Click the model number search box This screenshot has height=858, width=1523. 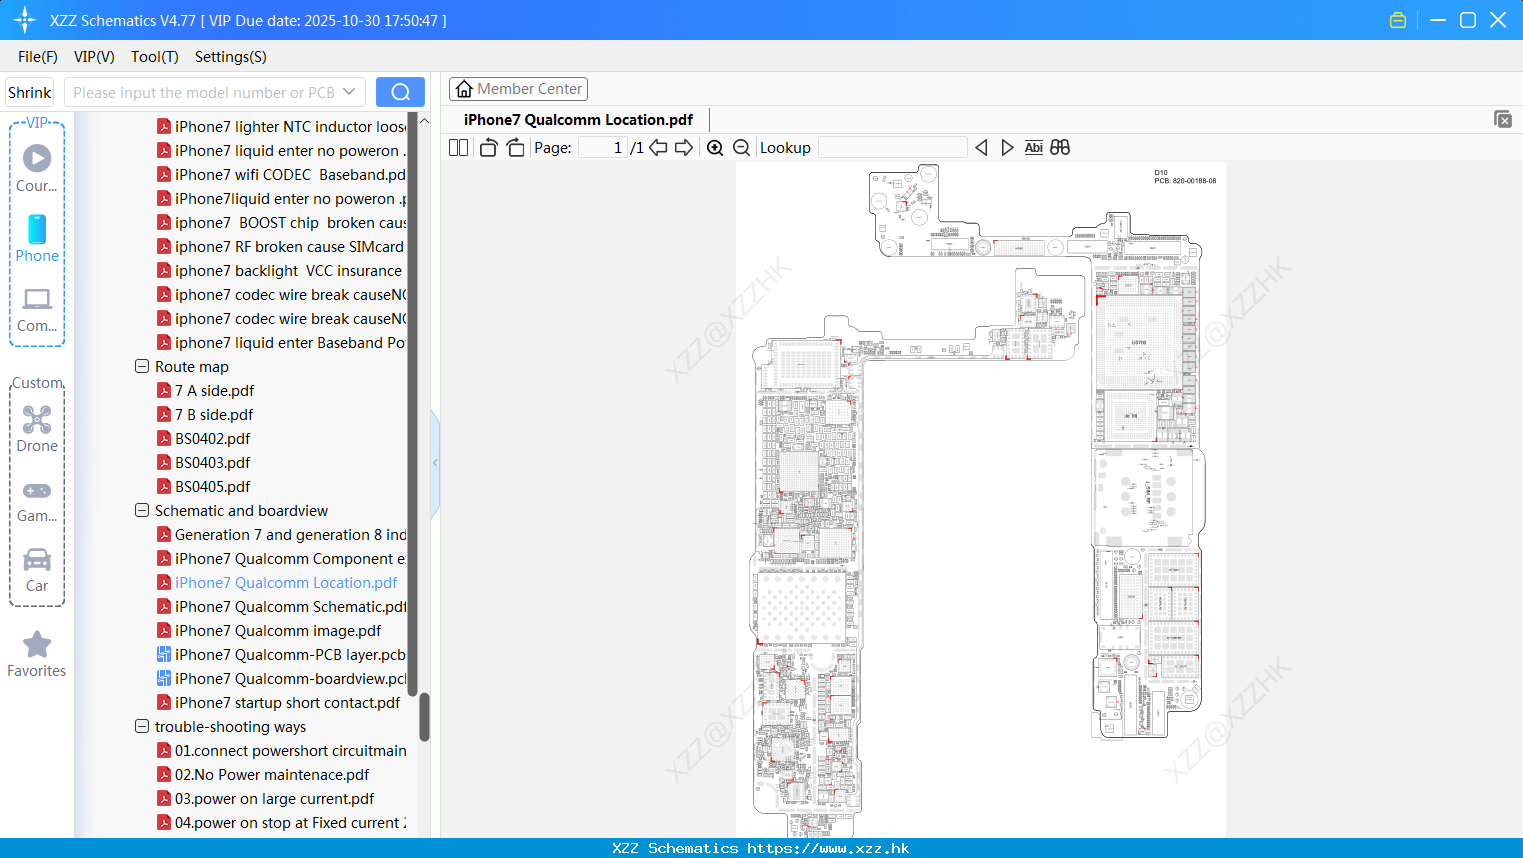pos(204,92)
